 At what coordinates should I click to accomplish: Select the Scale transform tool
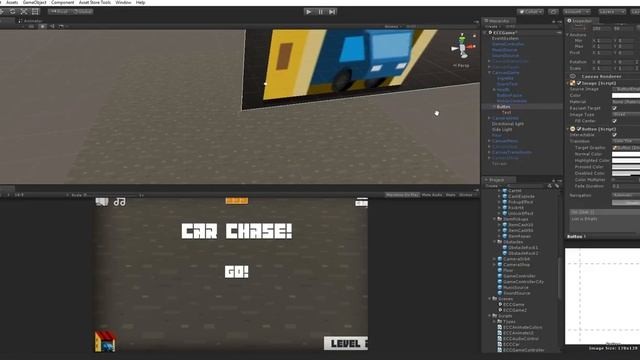(x=24, y=11)
